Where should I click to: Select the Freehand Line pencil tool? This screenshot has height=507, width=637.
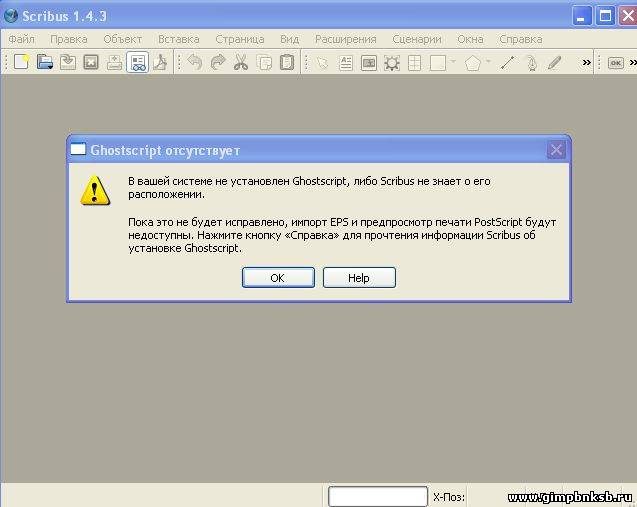[x=554, y=63]
